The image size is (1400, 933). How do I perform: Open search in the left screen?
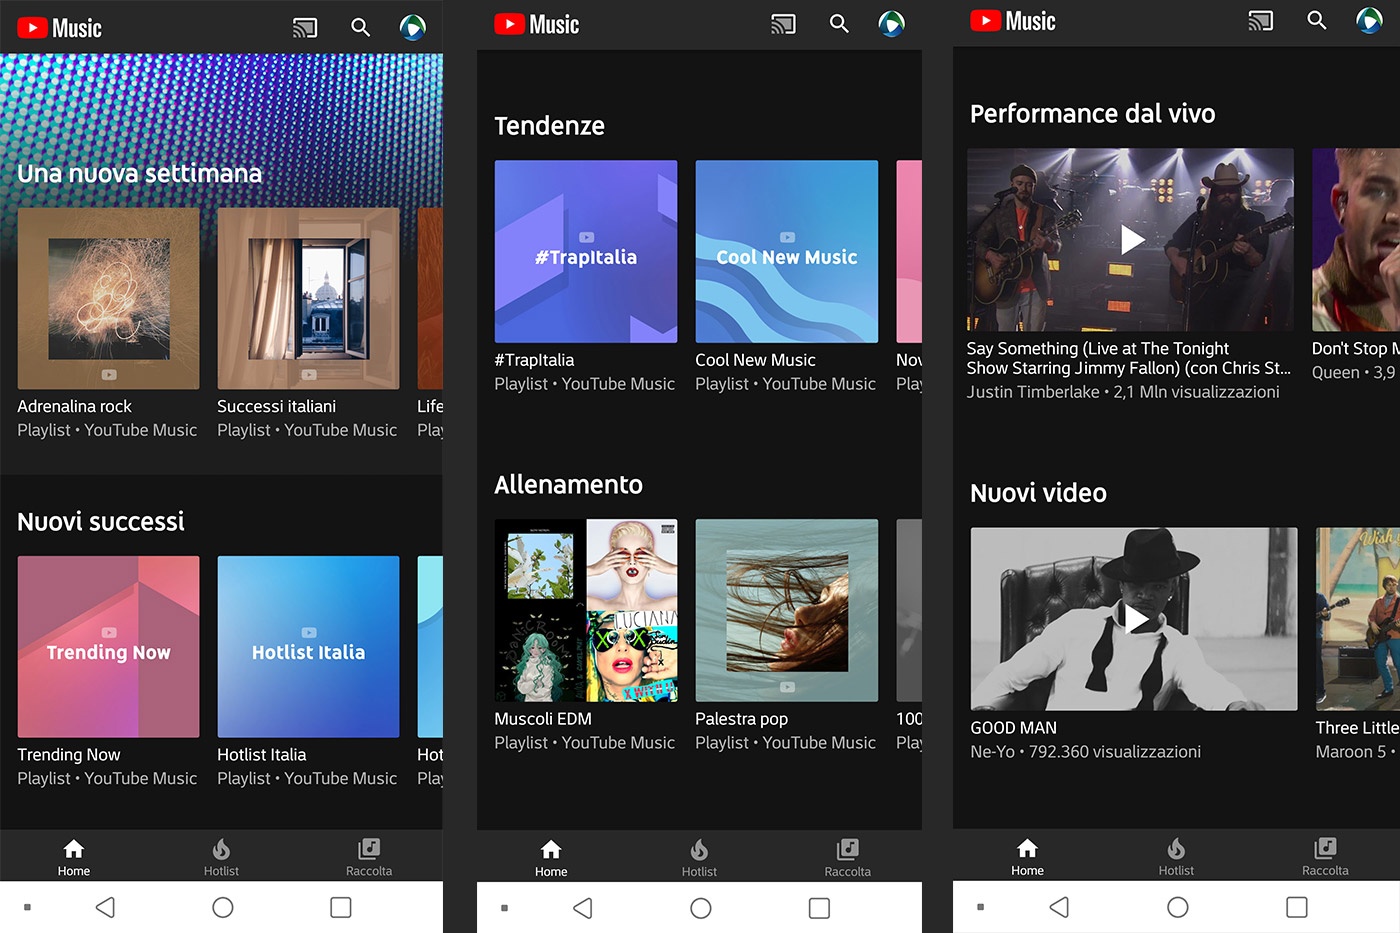(x=361, y=28)
